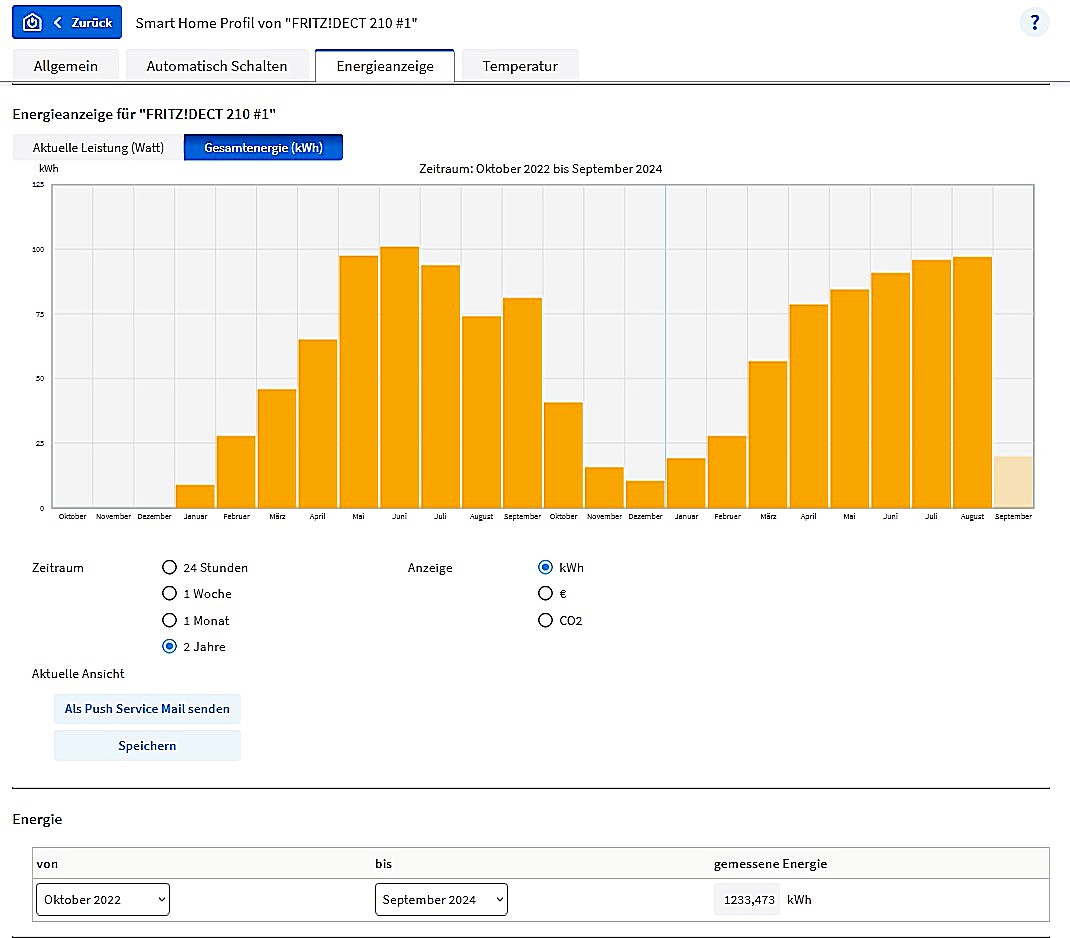Choose the 24 Stunden time range
The height and width of the screenshot is (938, 1070).
(169, 568)
